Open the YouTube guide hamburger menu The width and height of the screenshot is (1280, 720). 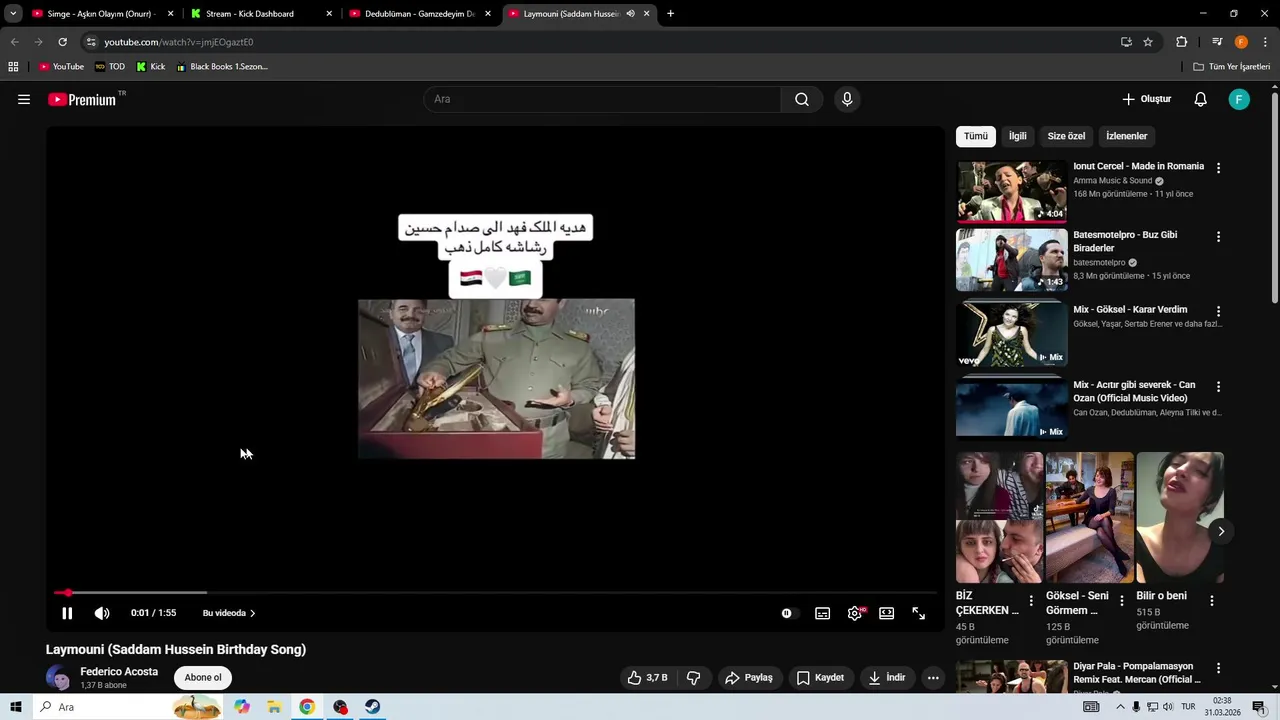tap(24, 99)
